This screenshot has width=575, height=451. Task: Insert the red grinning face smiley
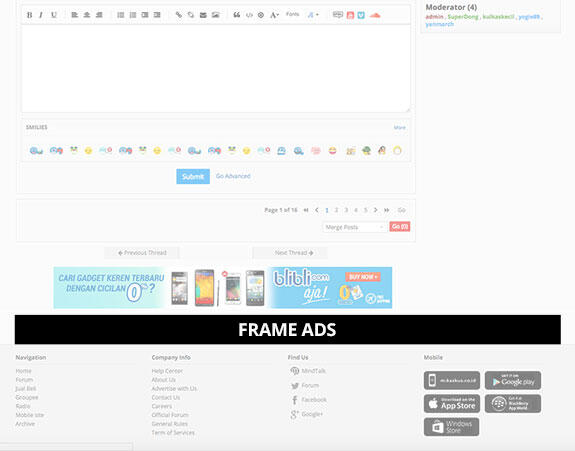click(333, 150)
